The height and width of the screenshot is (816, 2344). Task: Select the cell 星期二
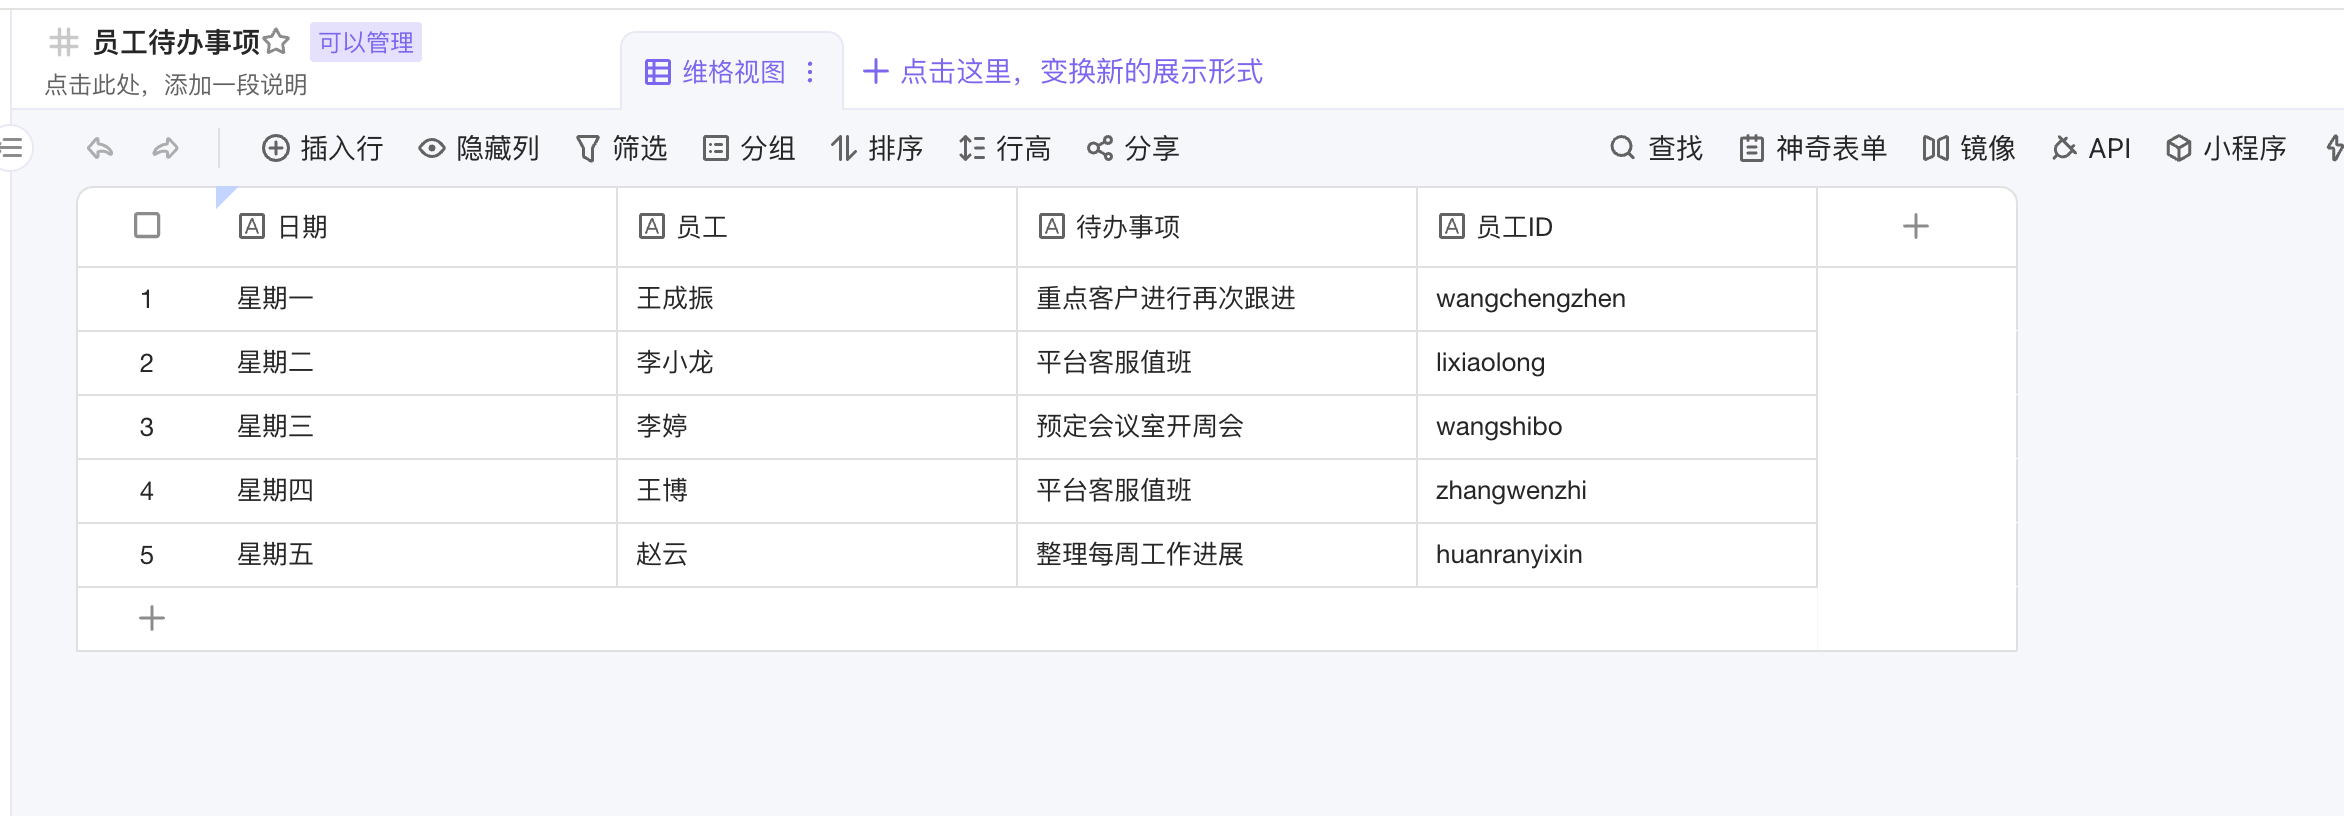417,363
